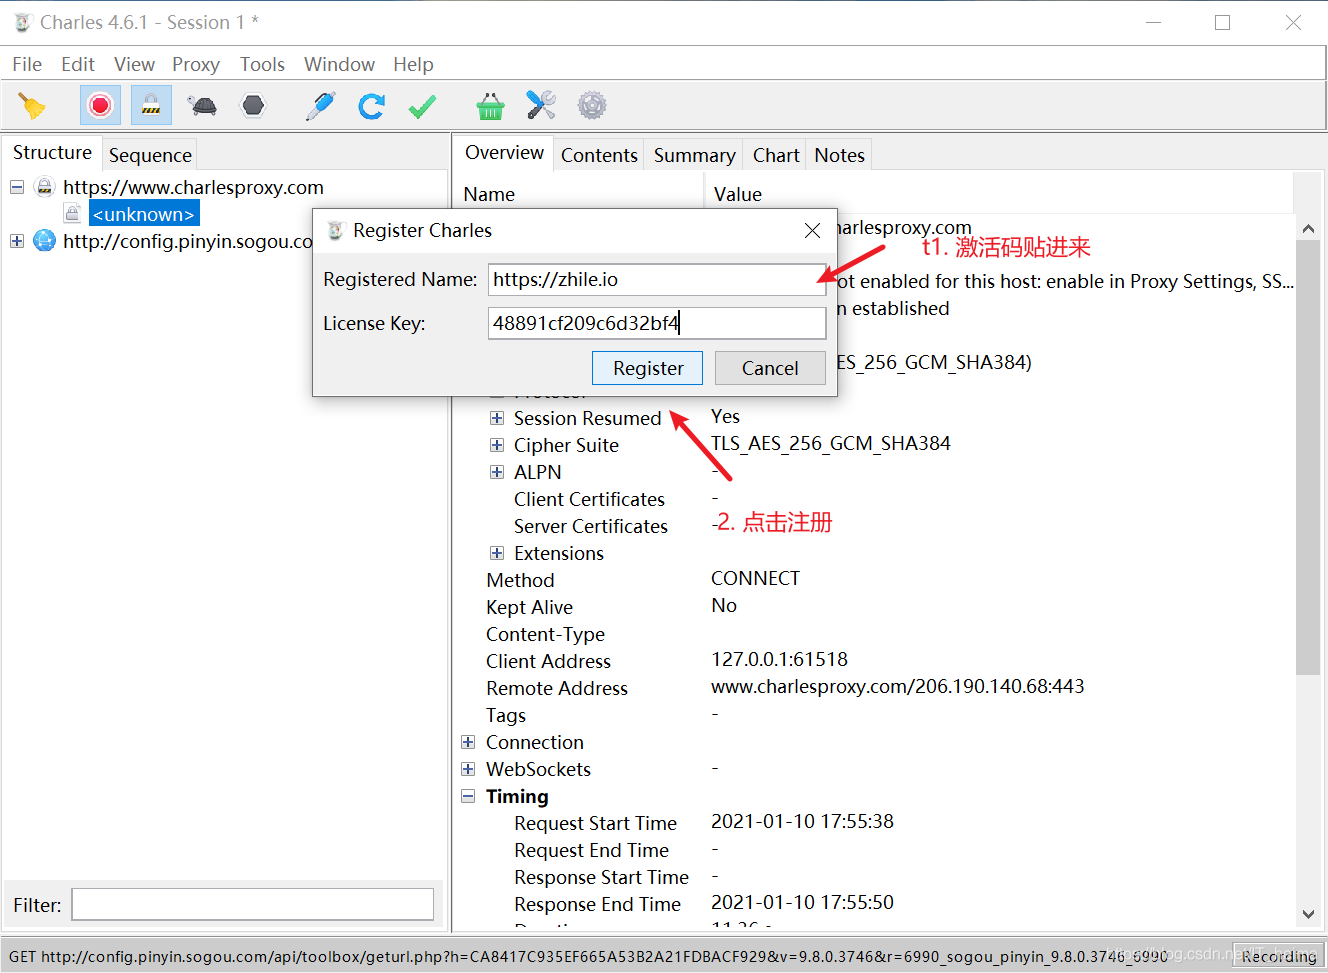The image size is (1328, 973).
Task: Click the Filter text field
Action: [x=253, y=904]
